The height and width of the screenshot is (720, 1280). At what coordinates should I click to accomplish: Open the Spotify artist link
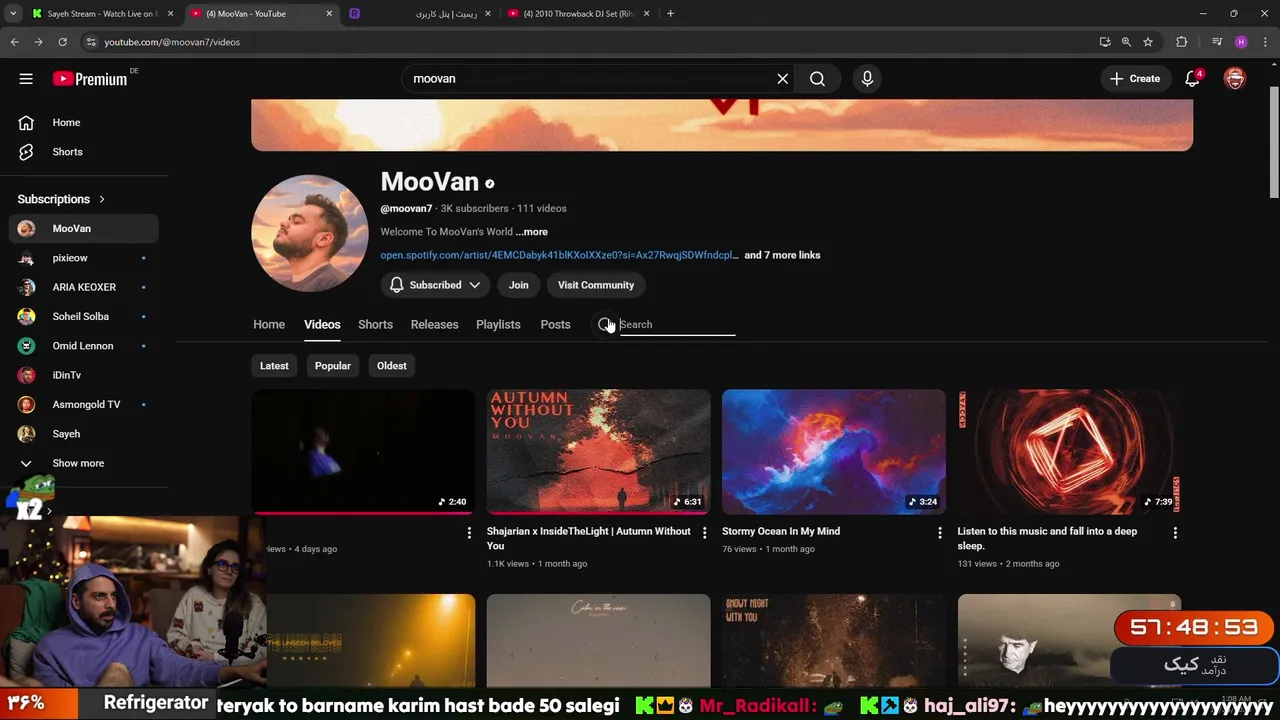tap(559, 255)
